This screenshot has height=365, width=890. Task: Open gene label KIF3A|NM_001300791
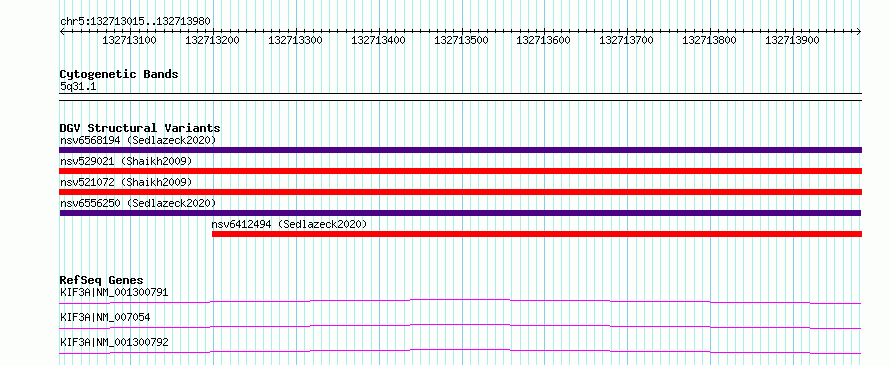click(x=114, y=293)
